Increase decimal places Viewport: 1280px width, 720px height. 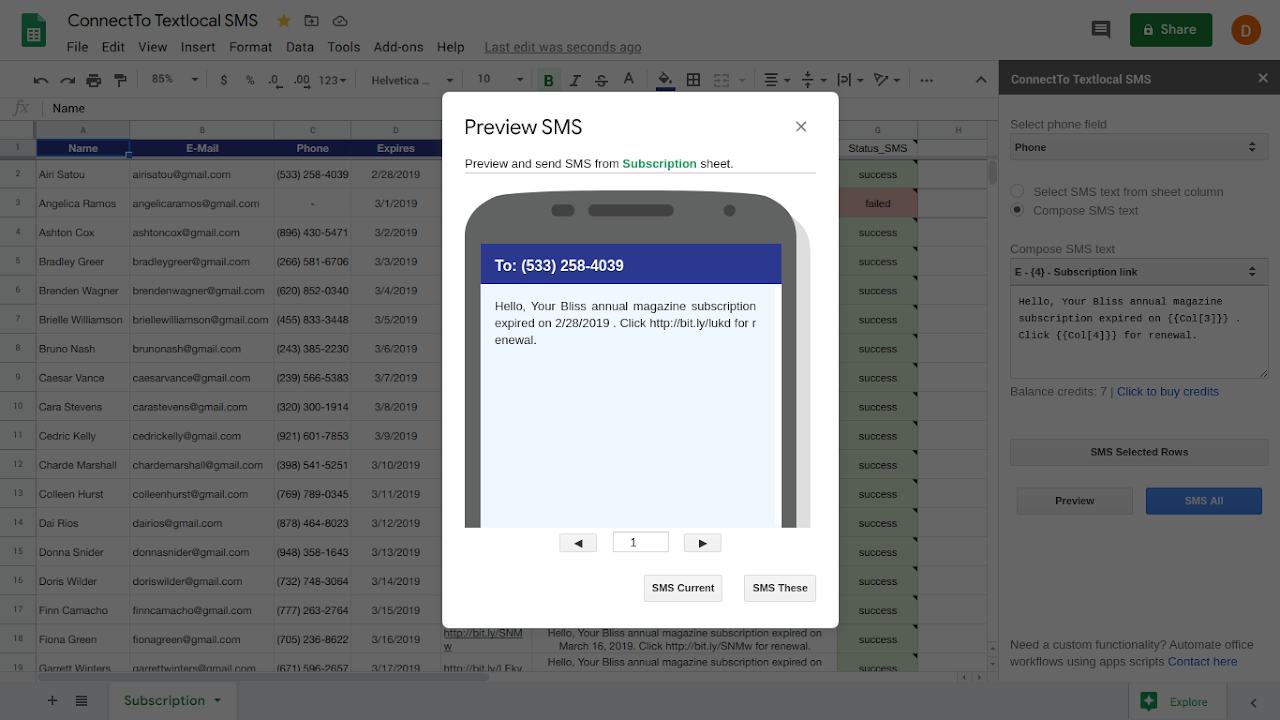pos(301,80)
